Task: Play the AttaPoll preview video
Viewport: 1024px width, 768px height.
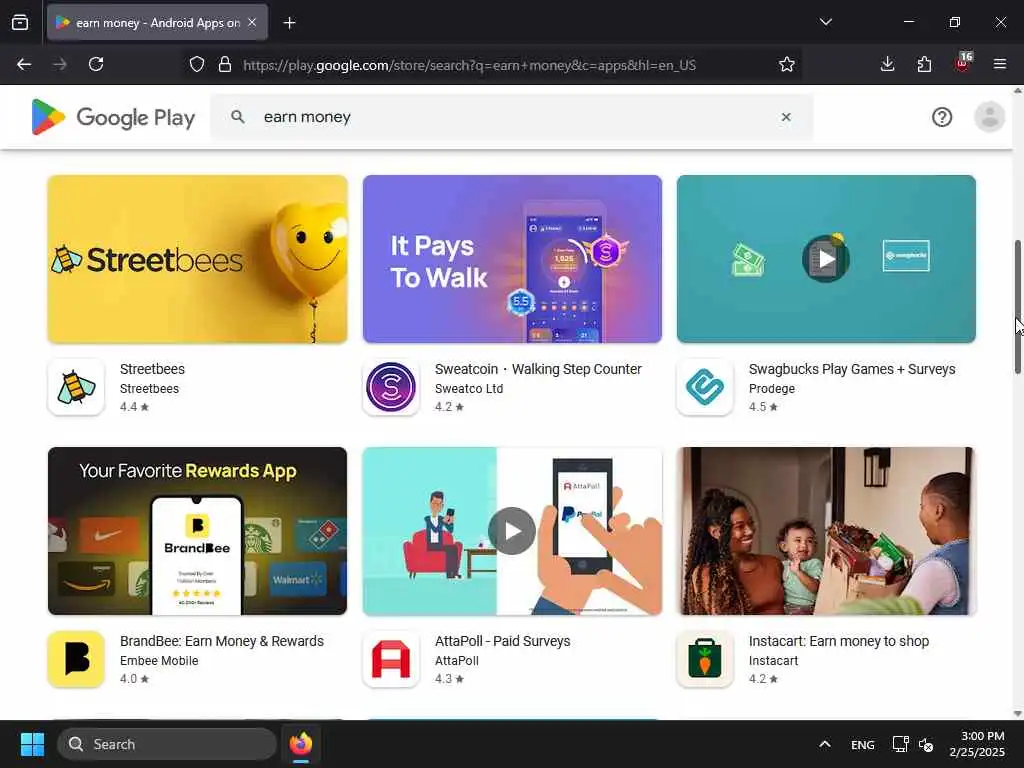Action: 512,531
